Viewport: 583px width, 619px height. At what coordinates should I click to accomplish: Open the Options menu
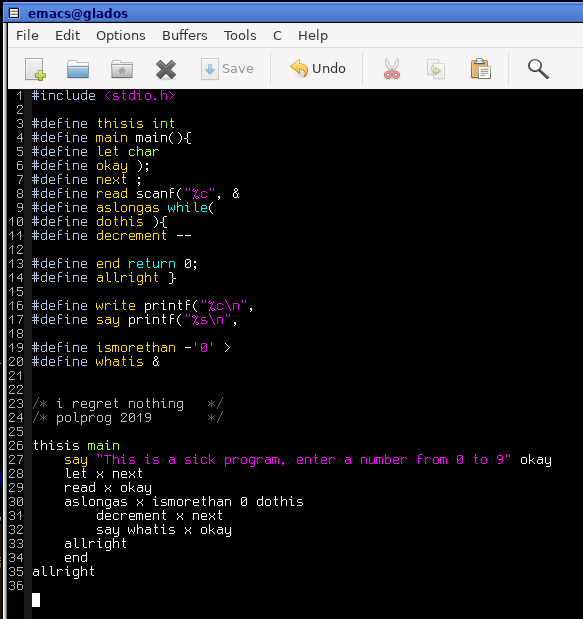[121, 36]
